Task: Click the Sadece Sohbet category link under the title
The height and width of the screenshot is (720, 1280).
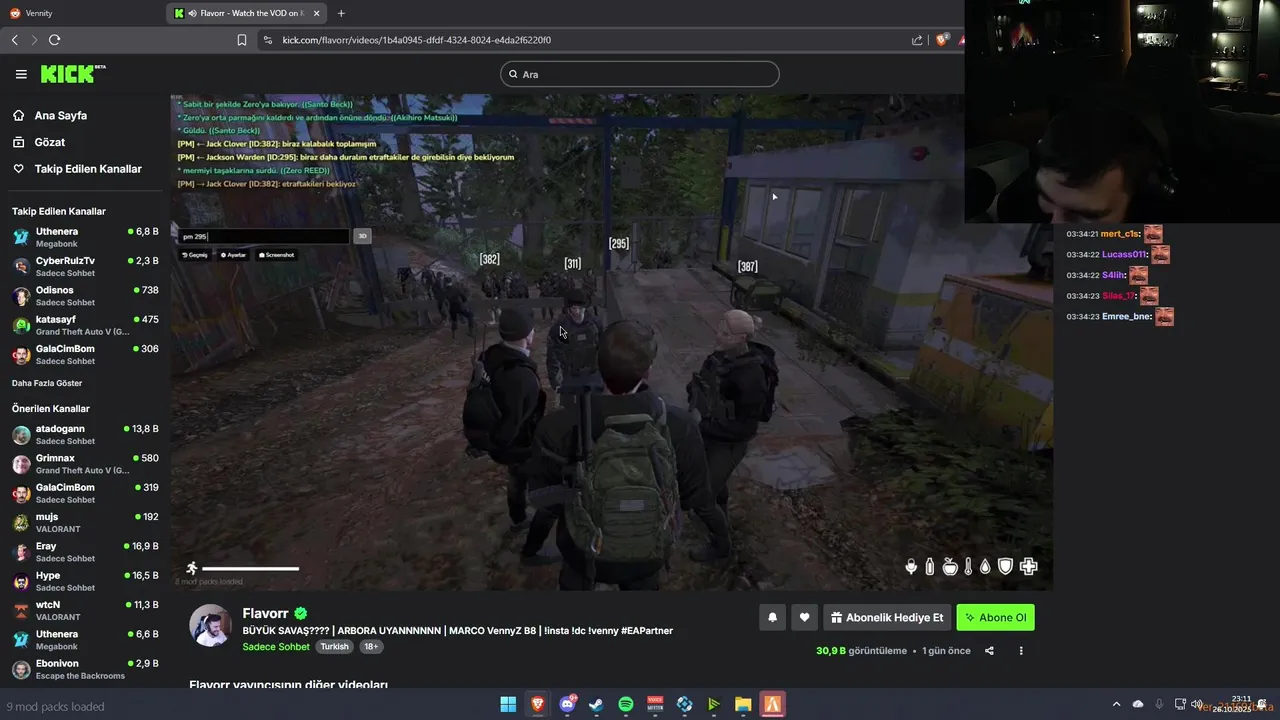Action: coord(276,647)
